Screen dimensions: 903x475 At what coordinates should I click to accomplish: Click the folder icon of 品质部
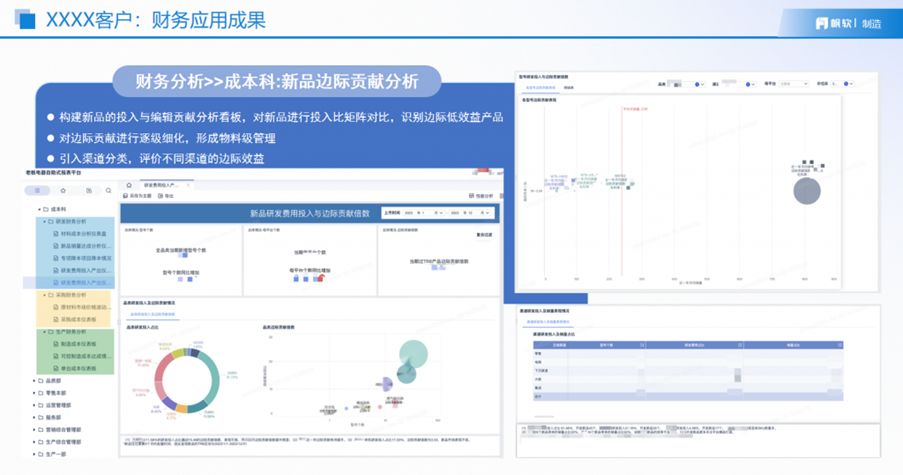click(41, 381)
